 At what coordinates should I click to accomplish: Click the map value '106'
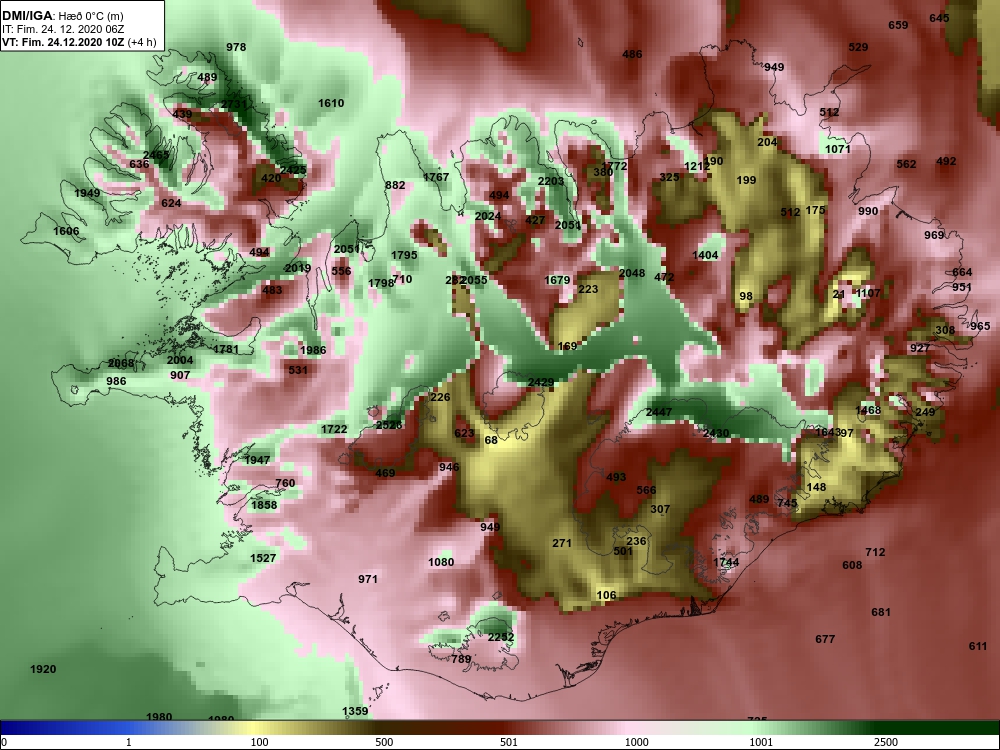pyautogui.click(x=607, y=596)
